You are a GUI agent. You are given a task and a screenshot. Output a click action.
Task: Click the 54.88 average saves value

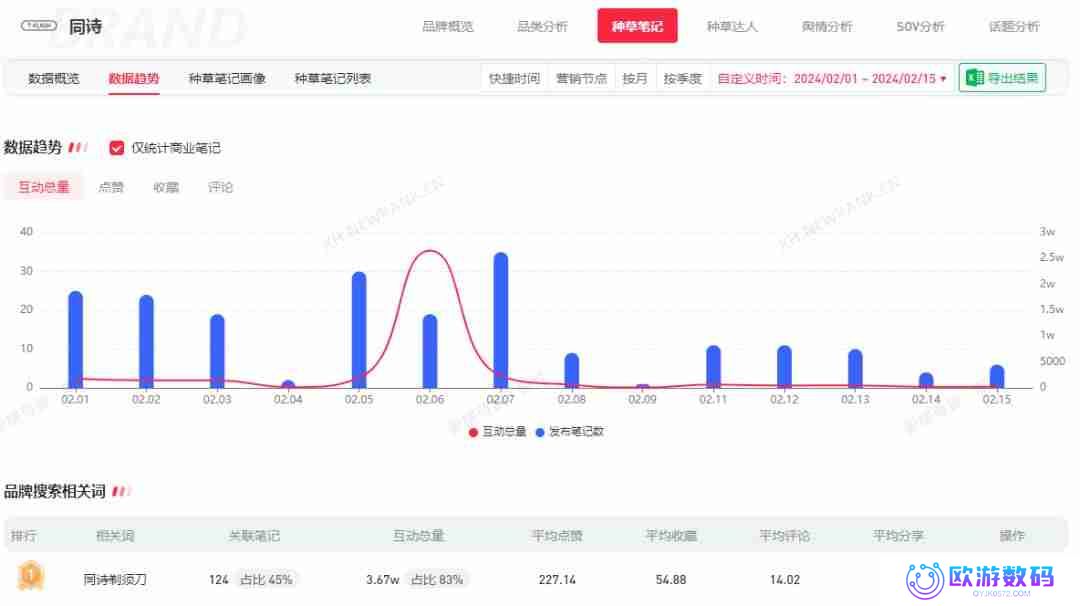pyautogui.click(x=671, y=580)
